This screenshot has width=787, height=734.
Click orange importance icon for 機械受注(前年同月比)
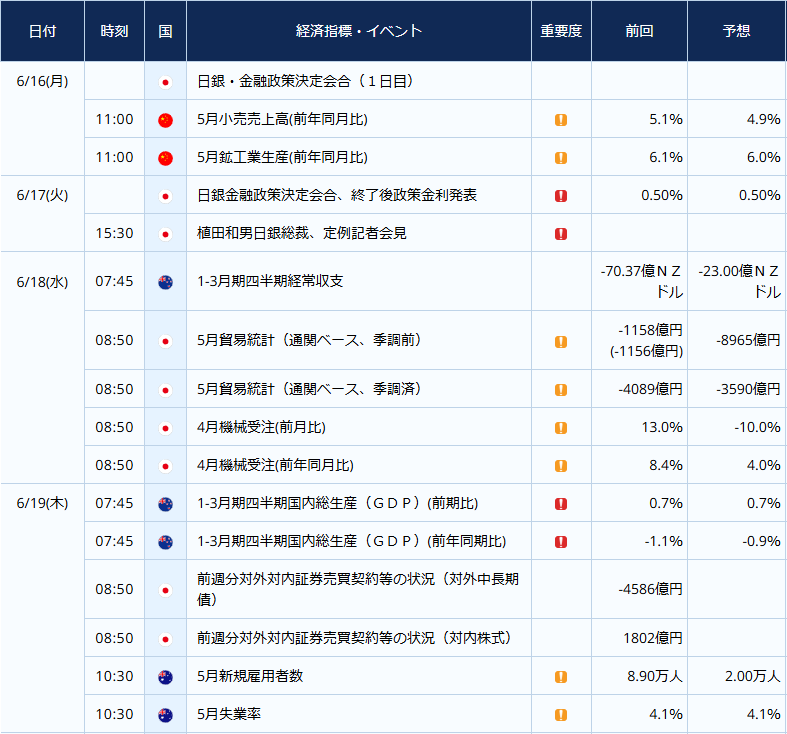click(561, 466)
